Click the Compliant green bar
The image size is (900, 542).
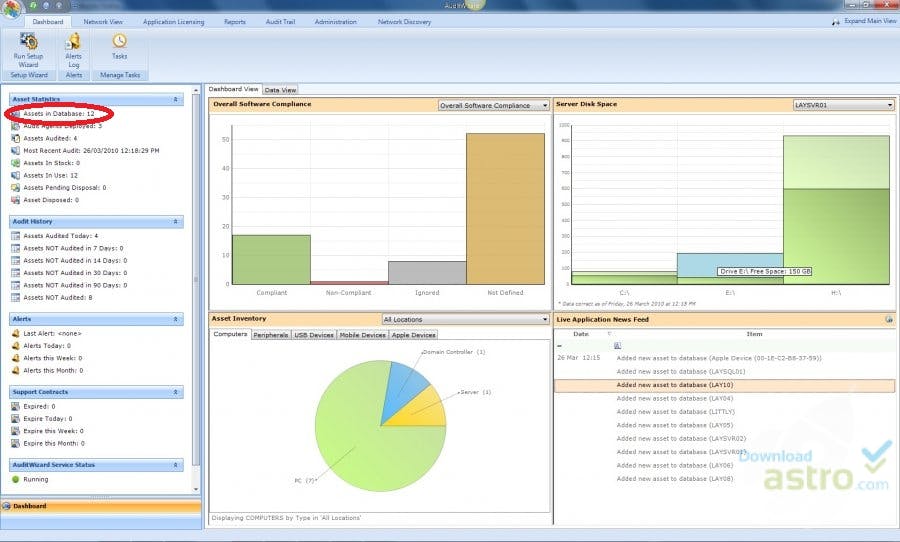(271, 260)
